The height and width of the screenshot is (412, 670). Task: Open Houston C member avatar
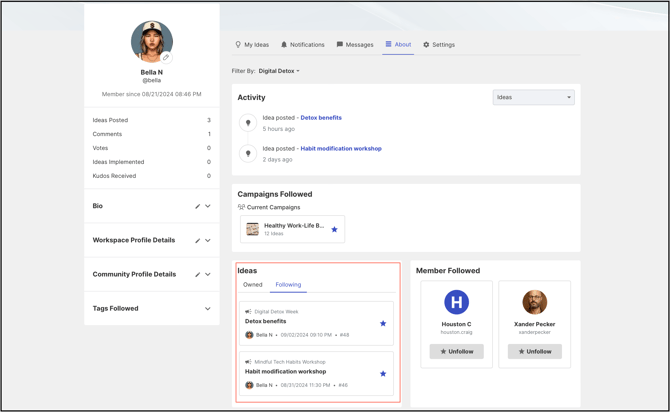tap(456, 302)
